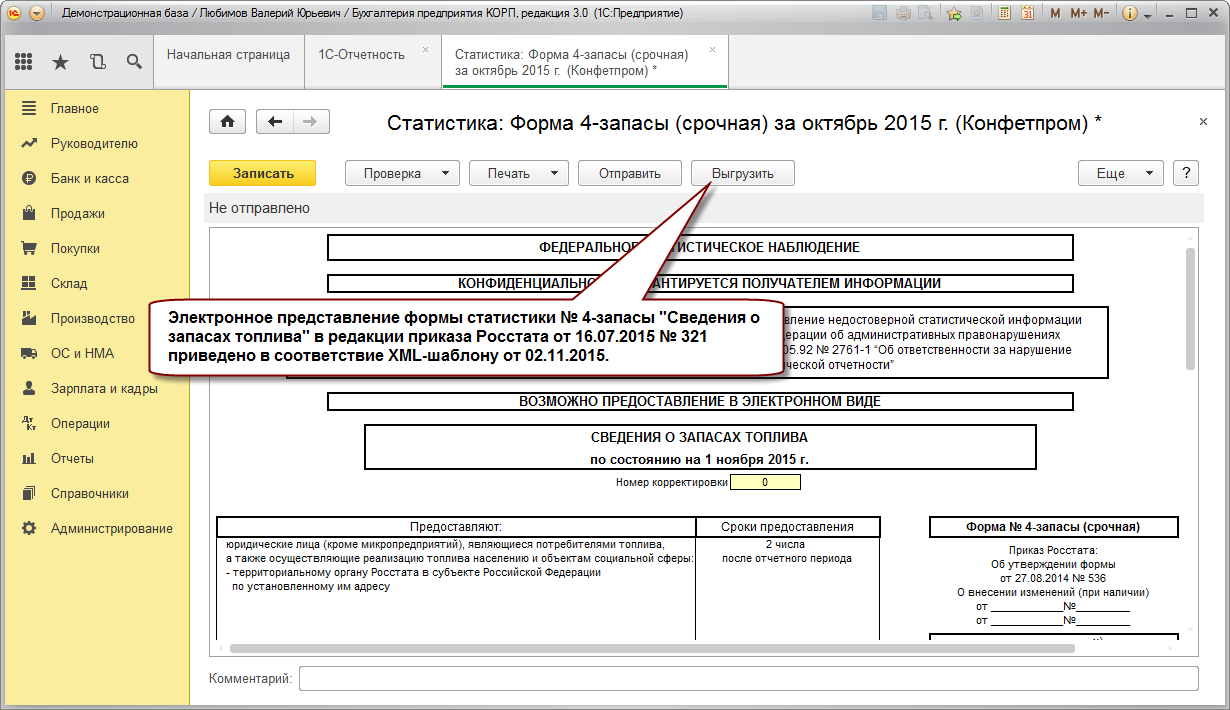The image size is (1230, 710).
Task: Click the save icon in the title bar
Action: [x=879, y=13]
